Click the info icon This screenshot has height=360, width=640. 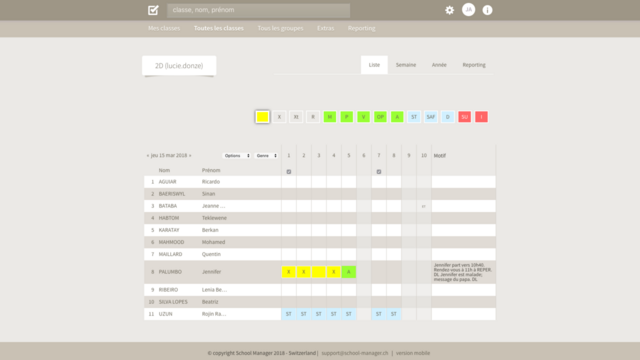[487, 10]
